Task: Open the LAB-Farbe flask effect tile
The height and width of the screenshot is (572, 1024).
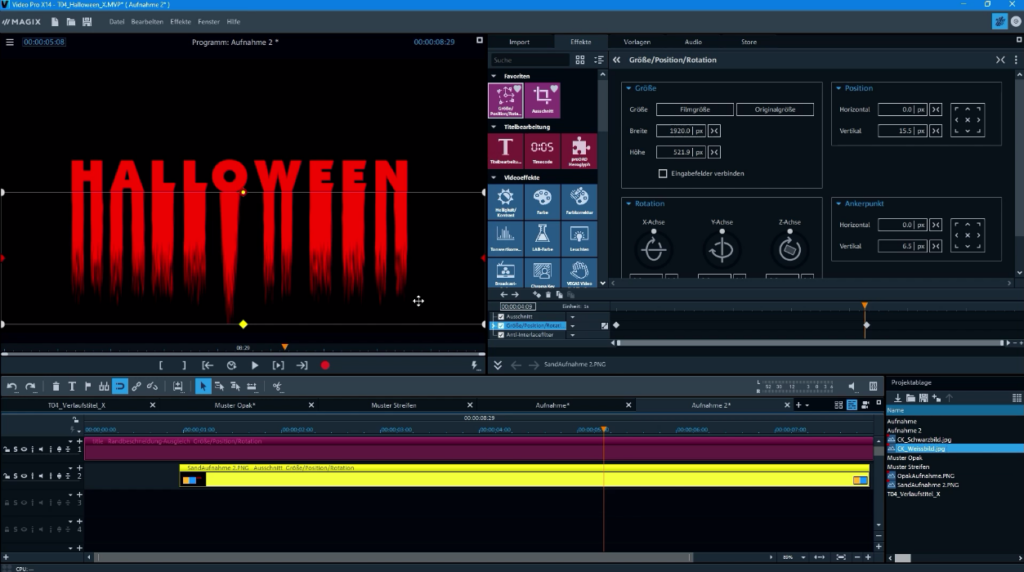Action: (542, 238)
